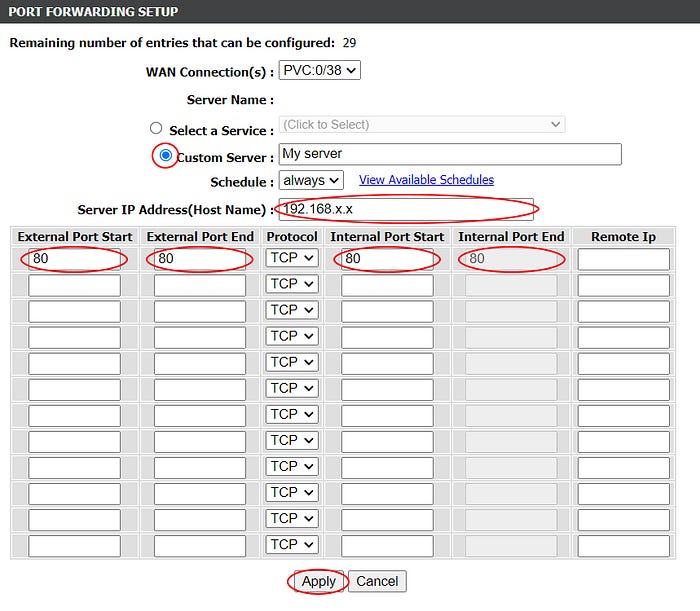Focus the External Port Start field containing 80
The image size is (700, 611).
pos(74,259)
